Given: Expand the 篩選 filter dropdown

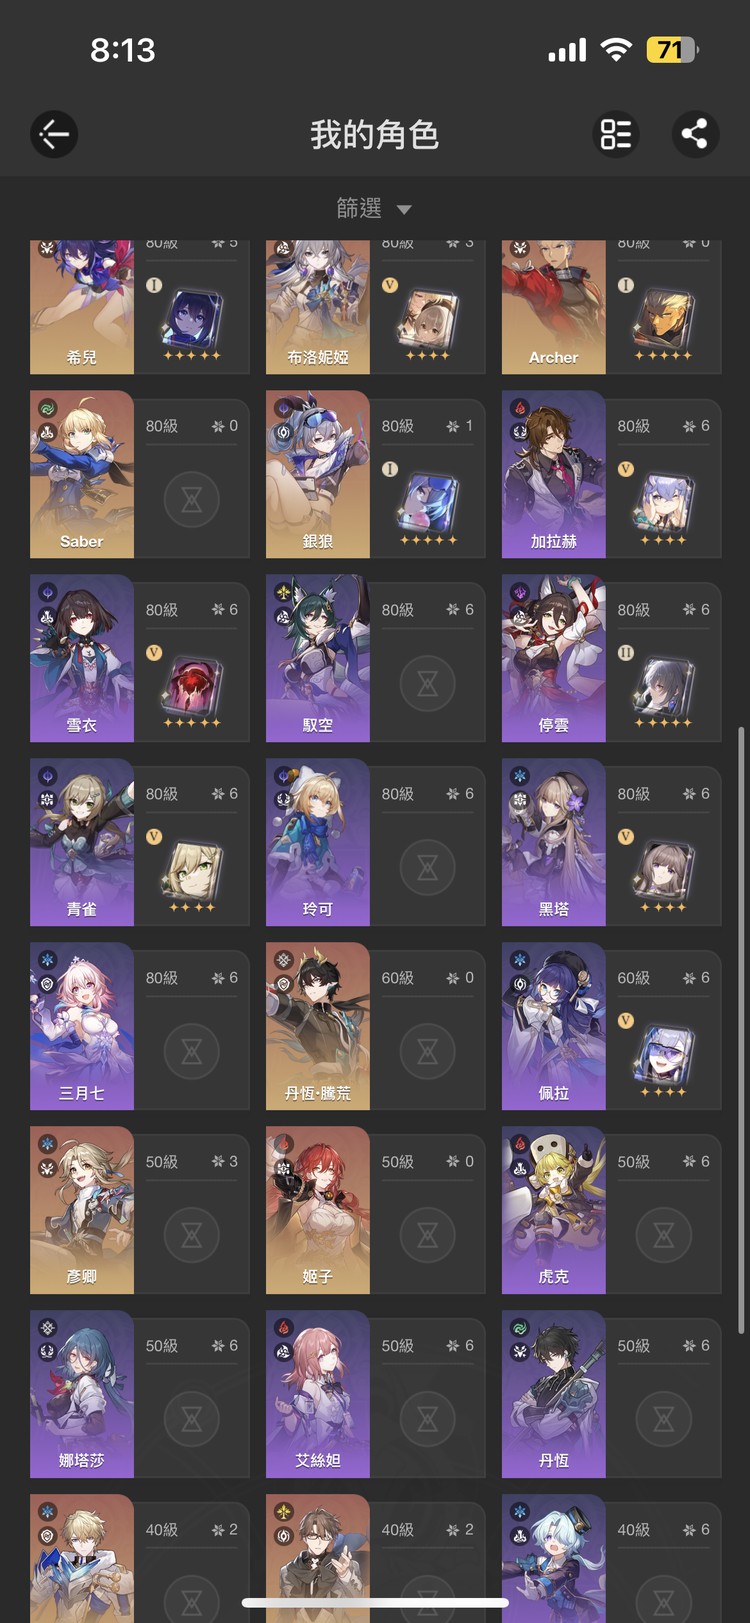Looking at the screenshot, I should [374, 208].
